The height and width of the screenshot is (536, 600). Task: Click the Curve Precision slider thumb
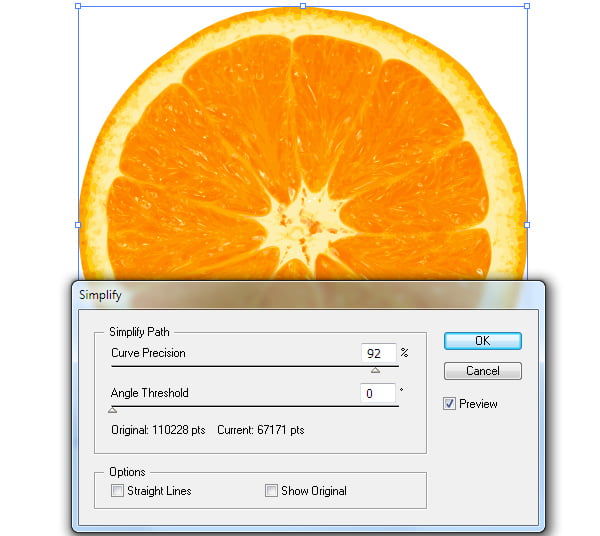click(375, 370)
